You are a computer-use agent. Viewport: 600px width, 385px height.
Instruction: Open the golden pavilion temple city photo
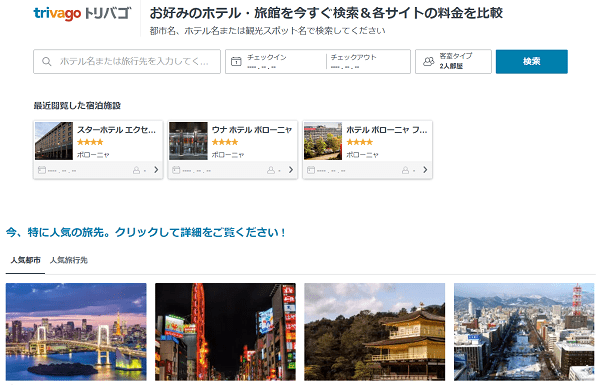coord(375,331)
